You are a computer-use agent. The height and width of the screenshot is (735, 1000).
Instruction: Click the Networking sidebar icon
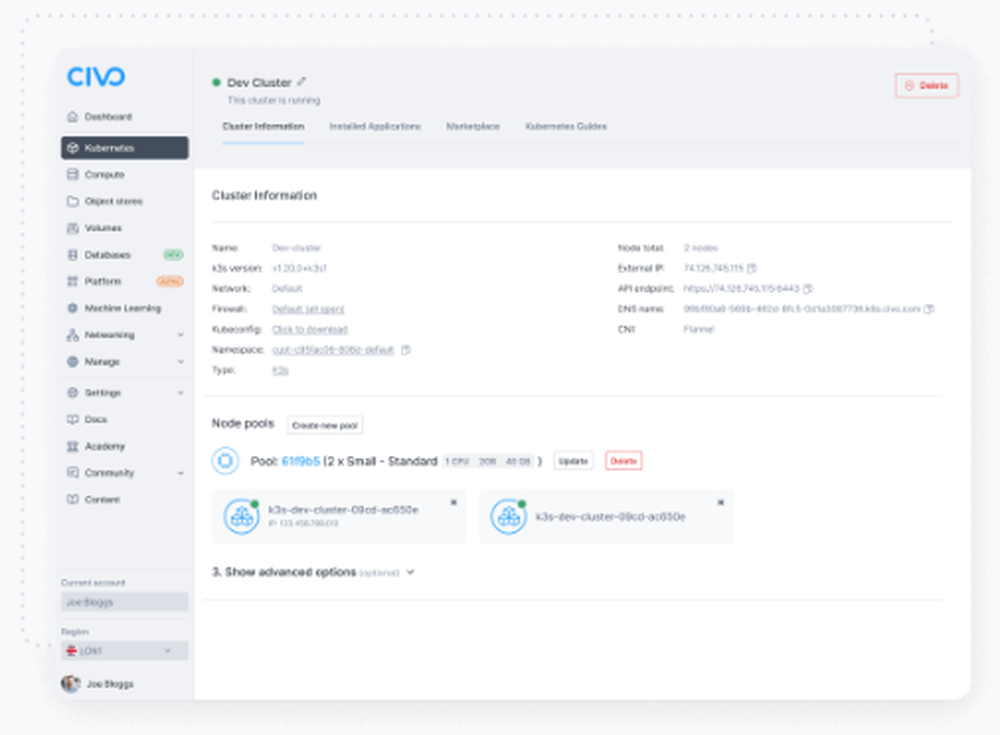coord(73,335)
